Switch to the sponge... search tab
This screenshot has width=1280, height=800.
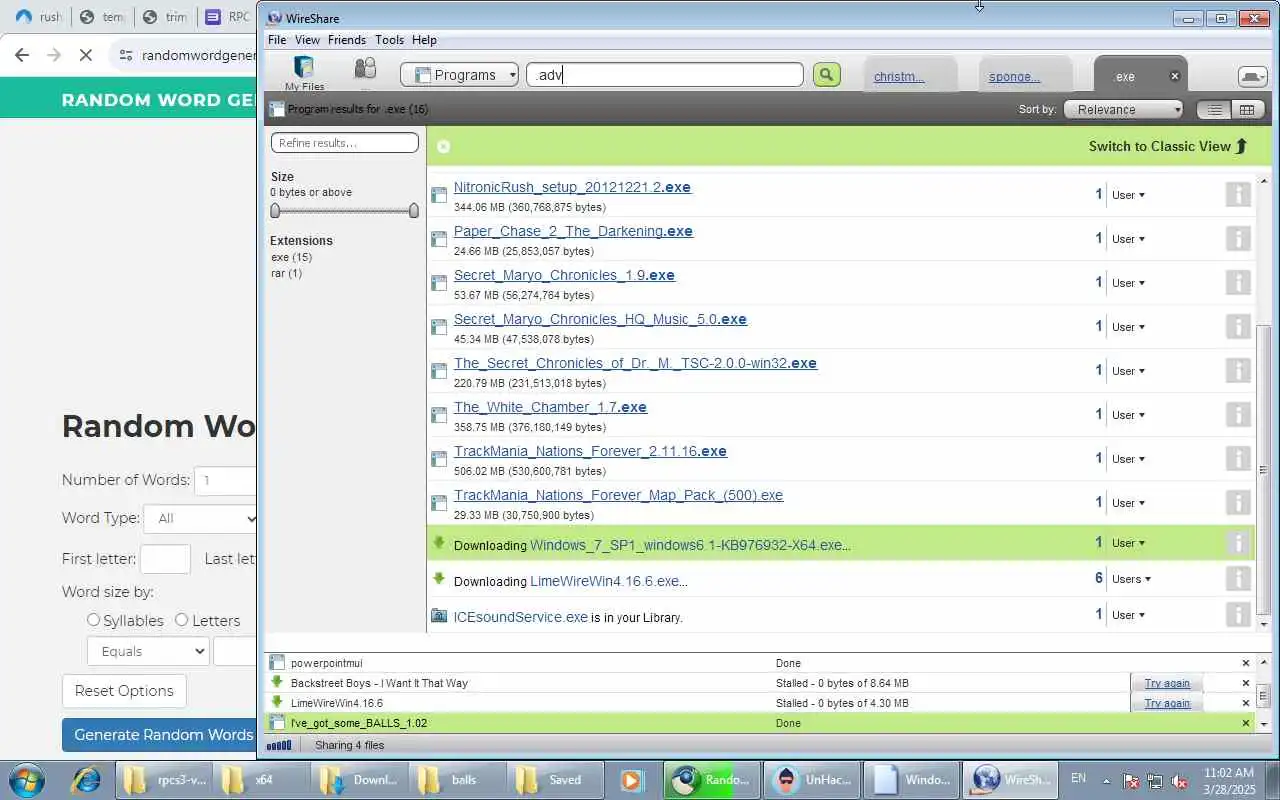[1014, 76]
